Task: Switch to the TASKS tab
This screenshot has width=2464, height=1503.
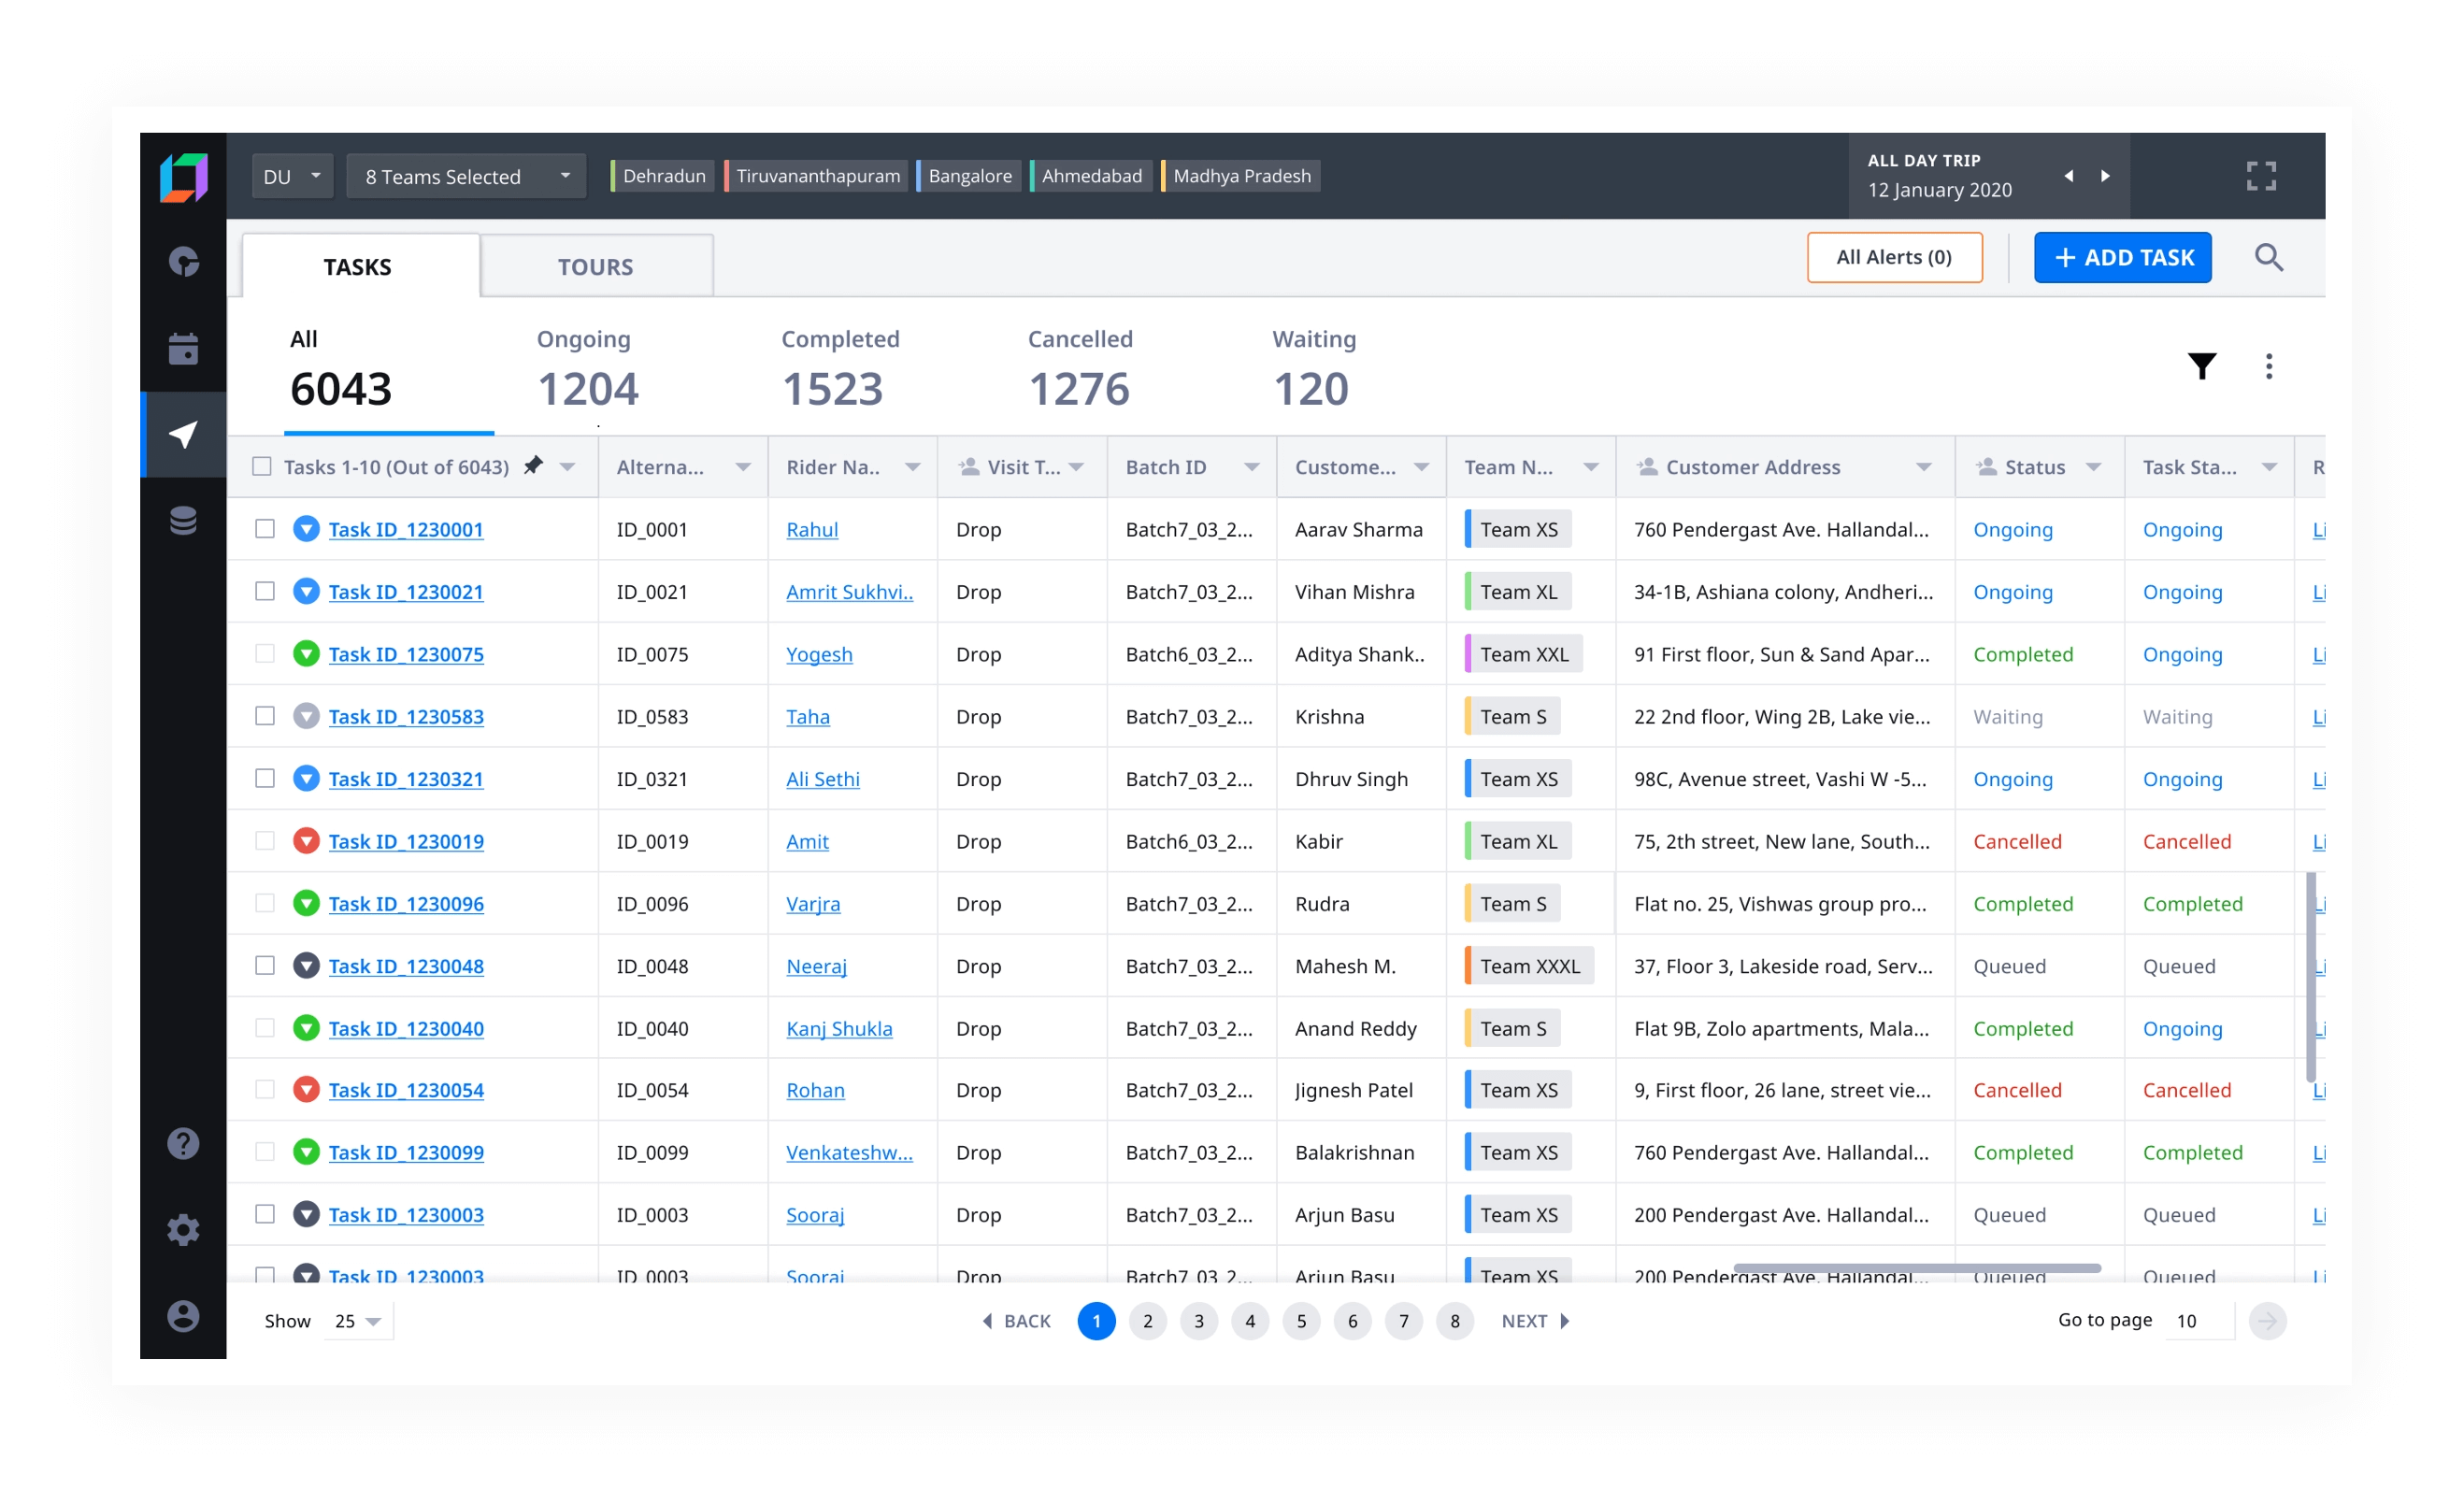Action: coord(357,265)
